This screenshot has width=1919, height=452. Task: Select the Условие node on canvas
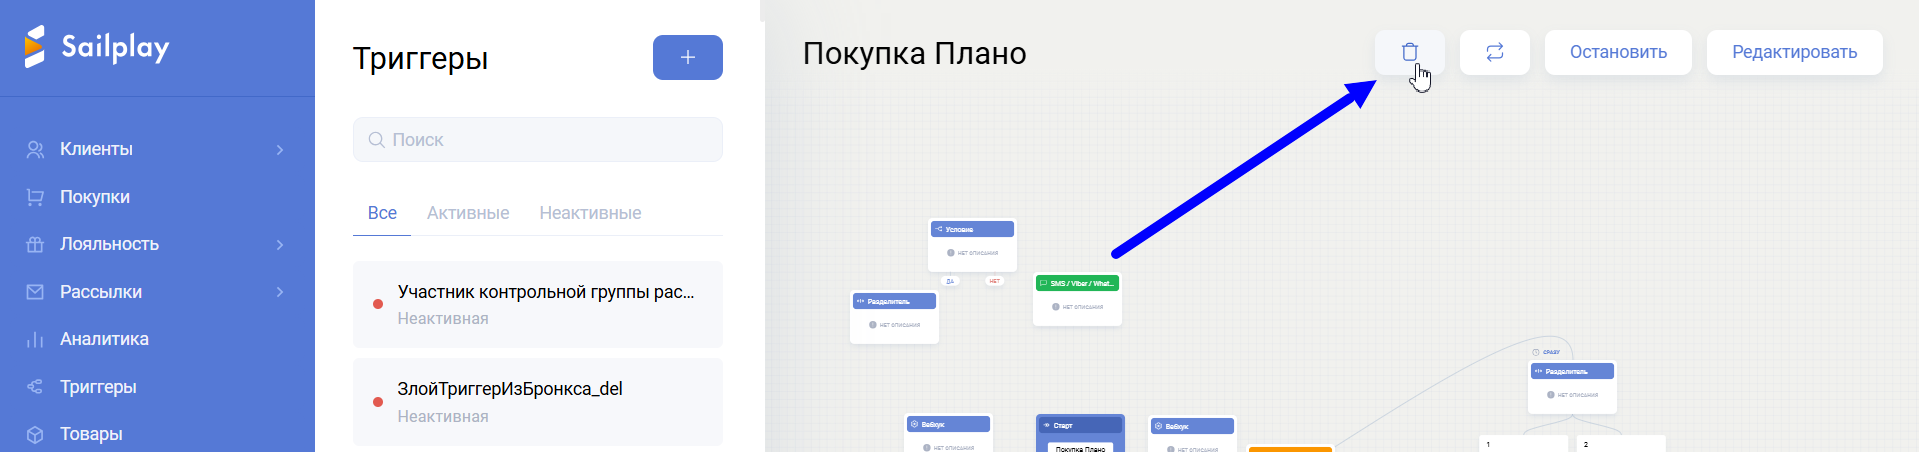[972, 230]
